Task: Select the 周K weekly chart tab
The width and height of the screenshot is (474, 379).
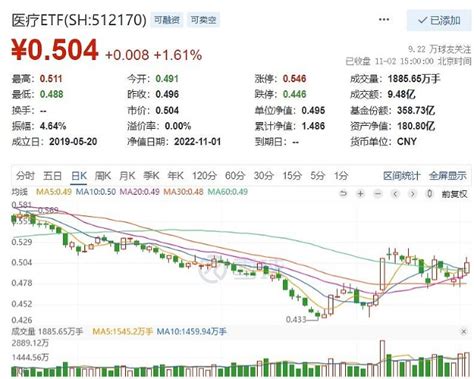Action: (103, 175)
